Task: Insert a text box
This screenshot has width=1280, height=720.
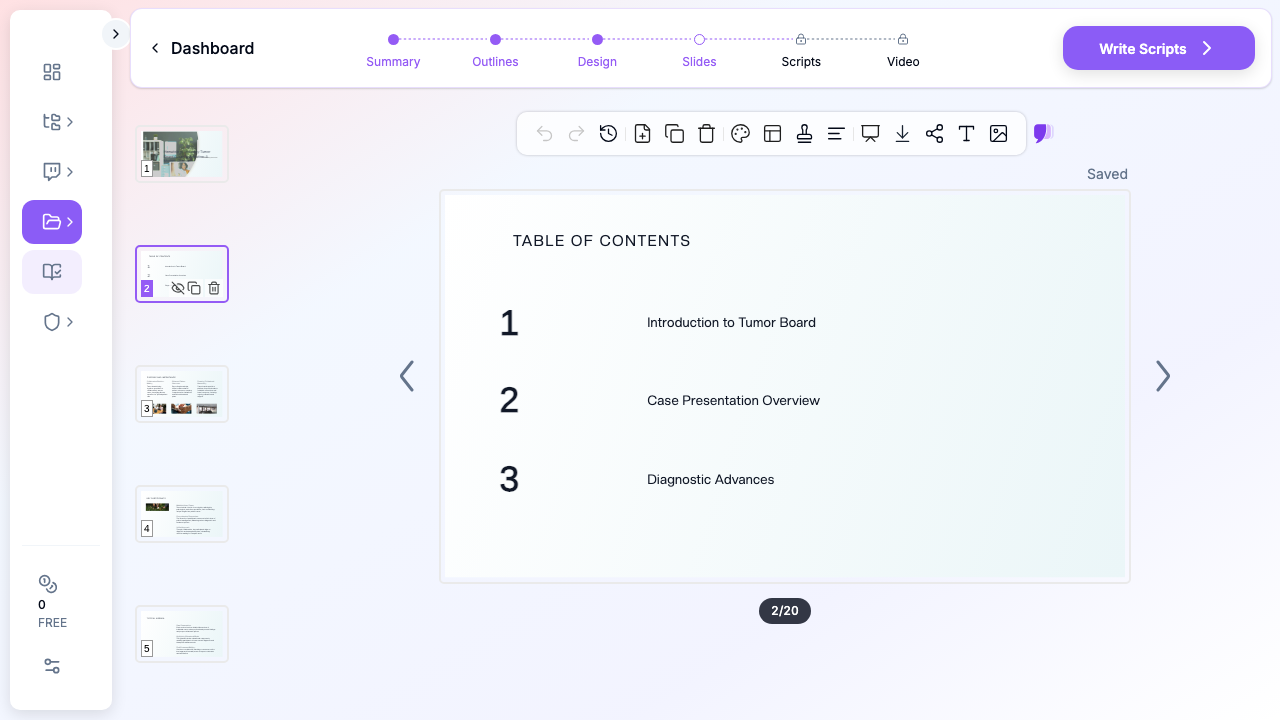Action: 966,134
